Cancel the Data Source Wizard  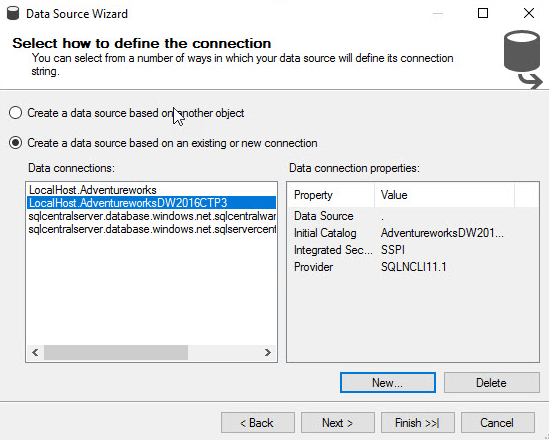498,422
